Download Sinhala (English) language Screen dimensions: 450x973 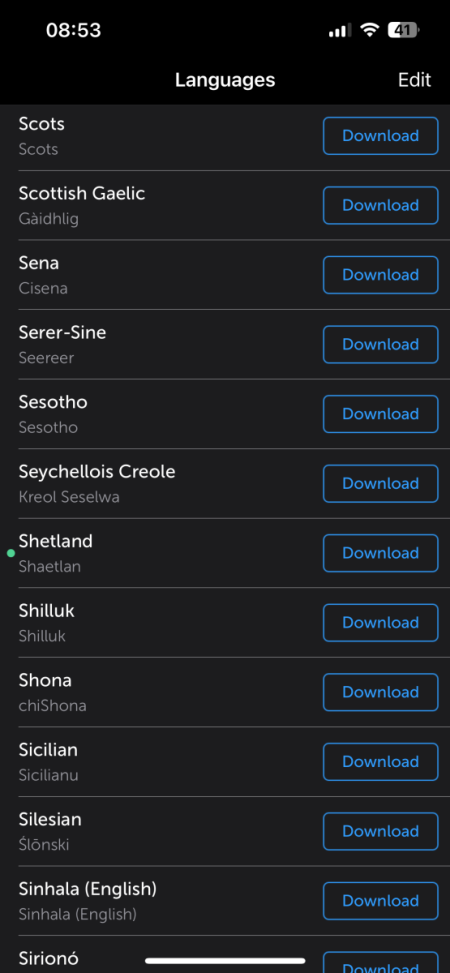click(x=380, y=900)
